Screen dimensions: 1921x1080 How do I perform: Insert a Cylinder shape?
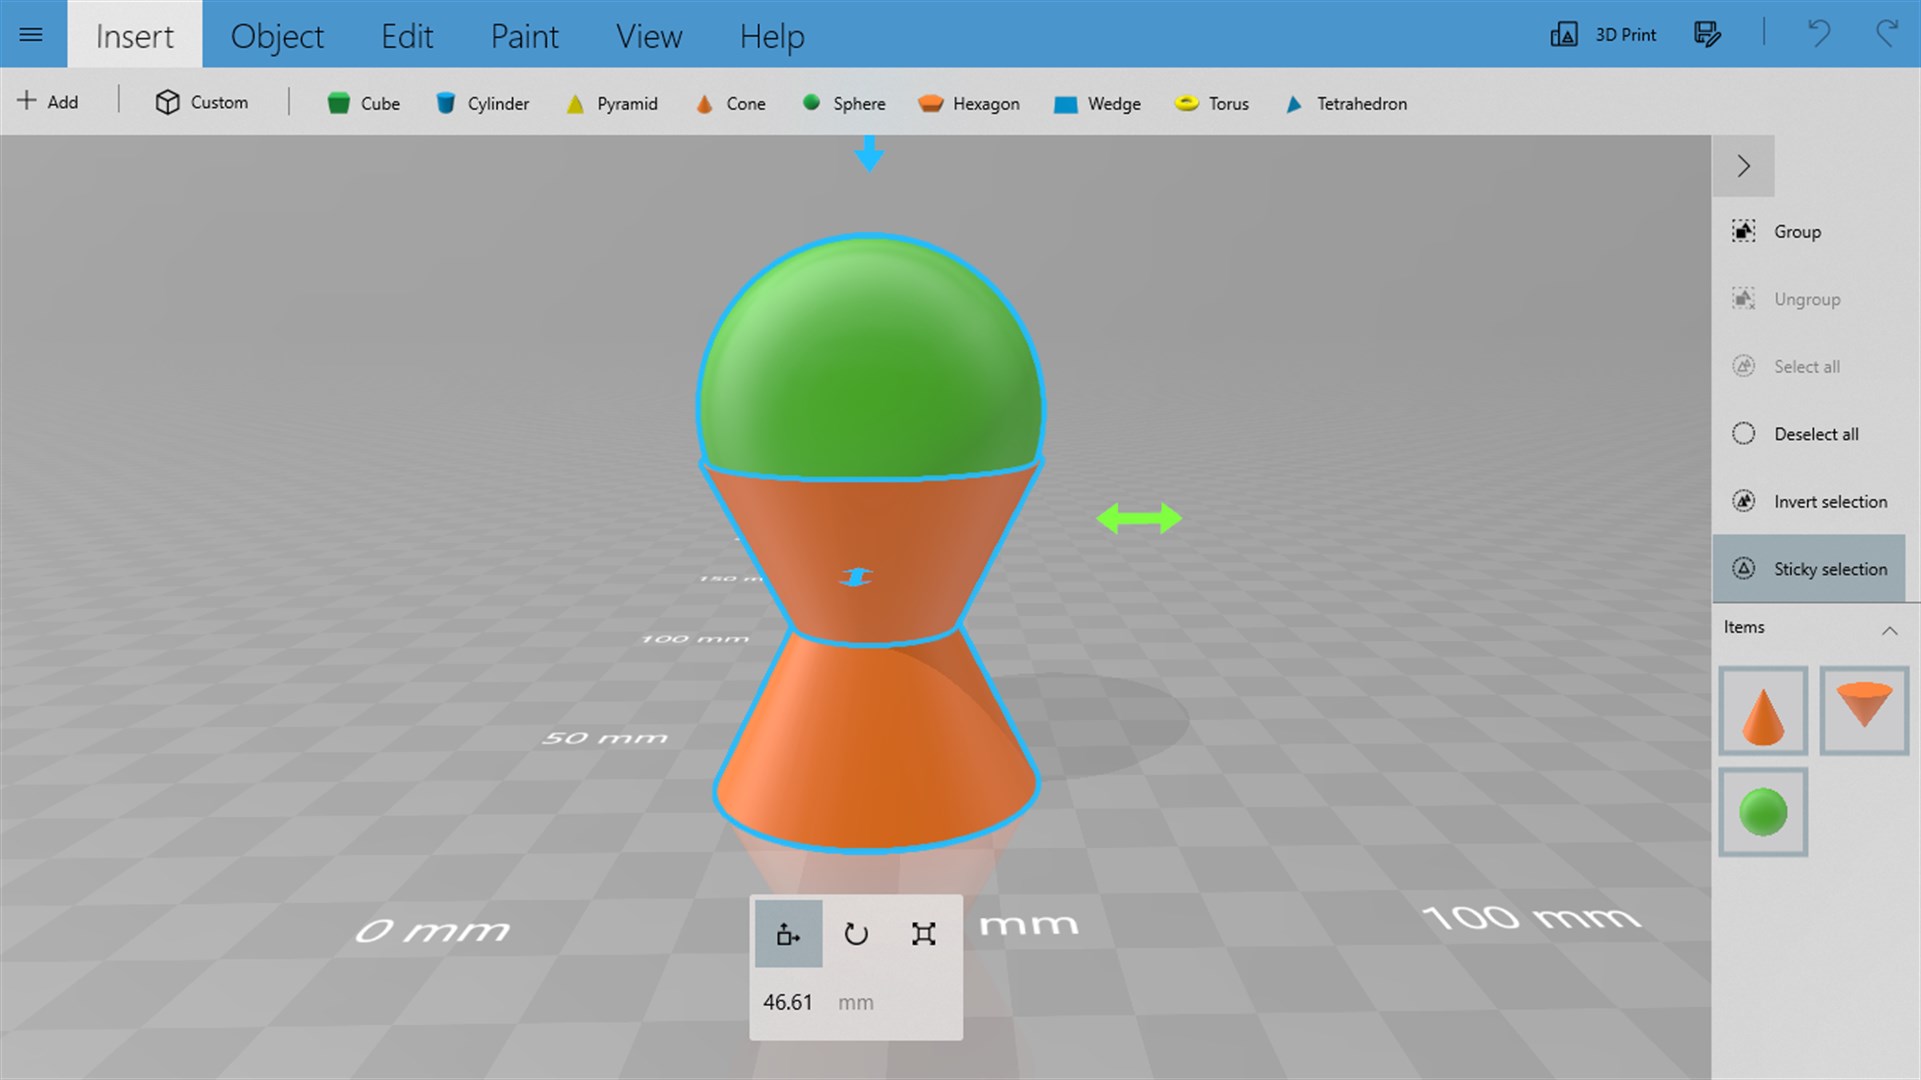483,103
